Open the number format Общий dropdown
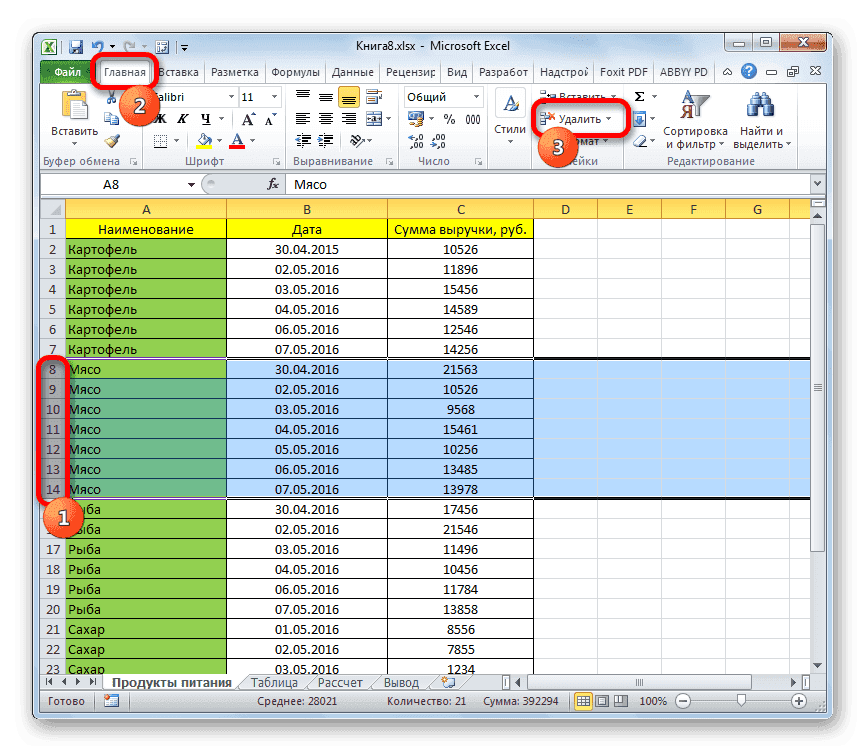The image size is (866, 752). click(x=476, y=97)
